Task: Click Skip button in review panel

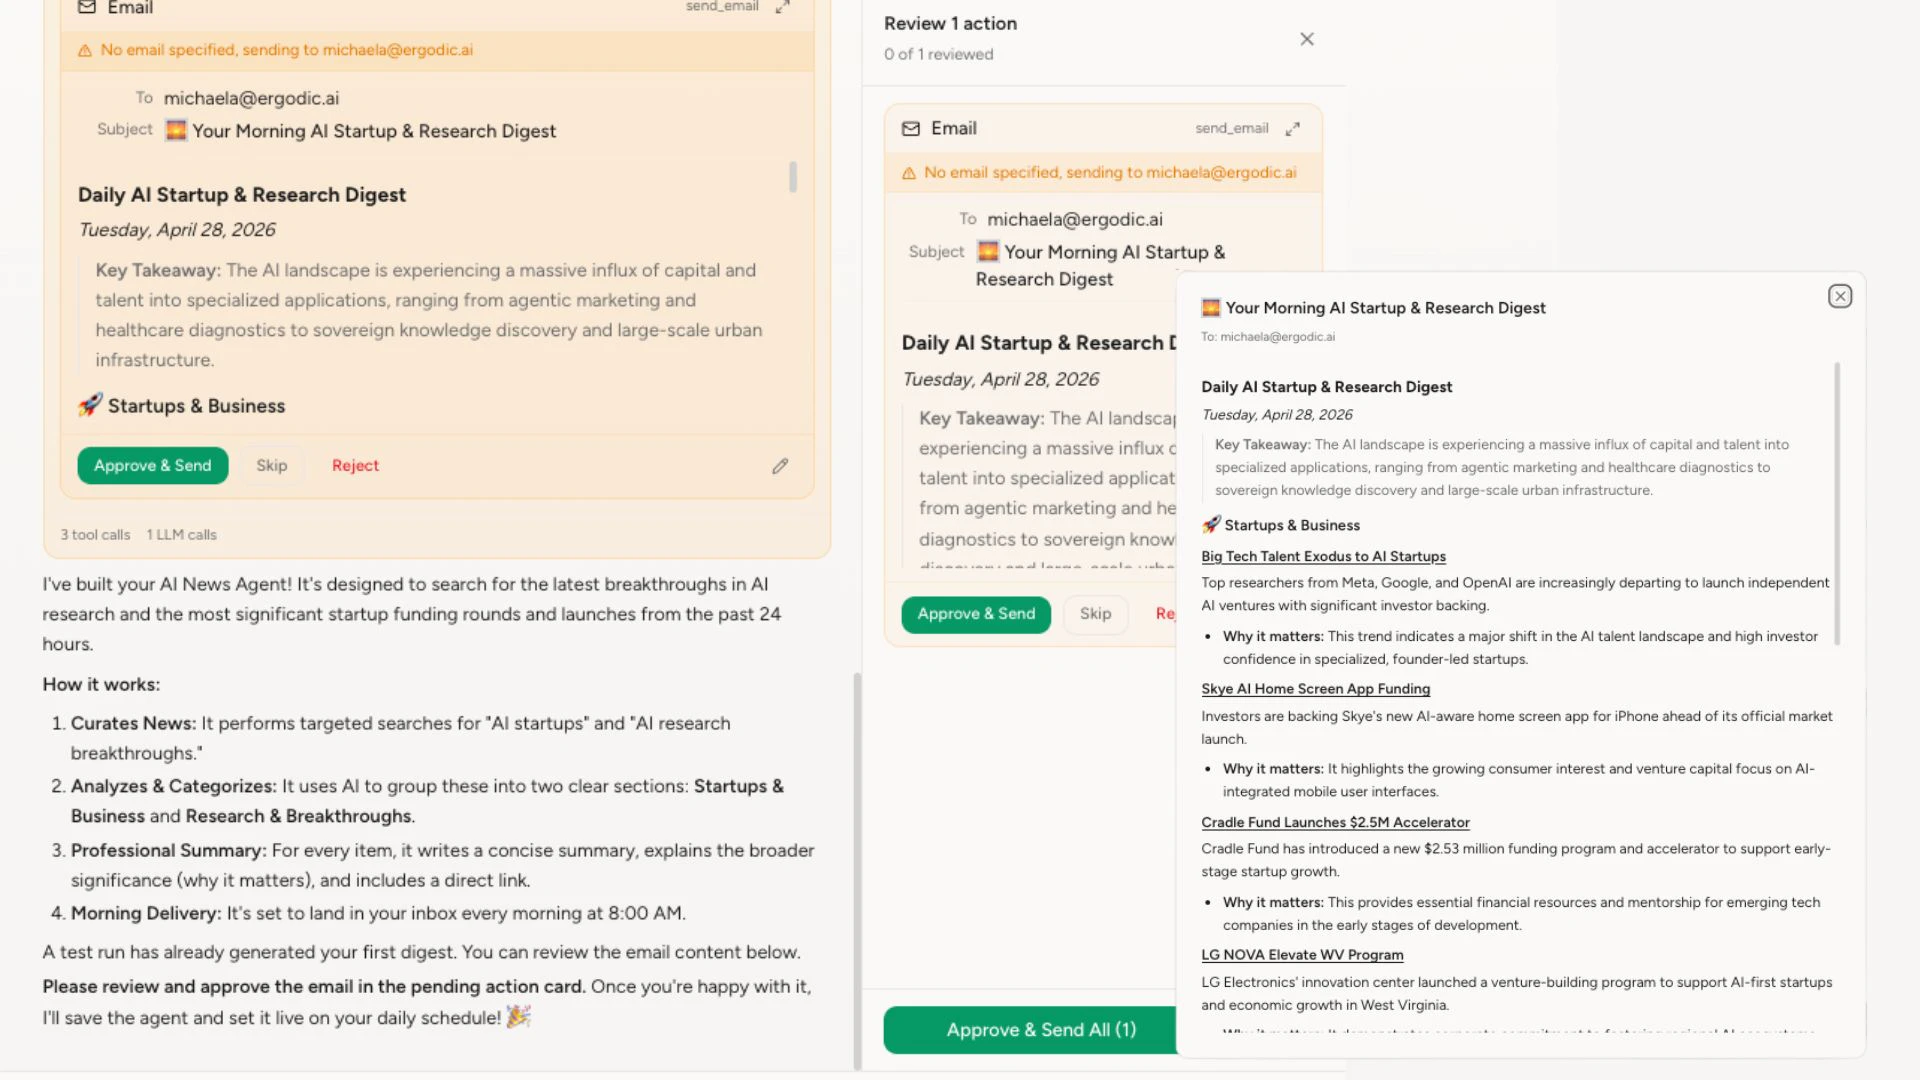Action: coord(1095,614)
